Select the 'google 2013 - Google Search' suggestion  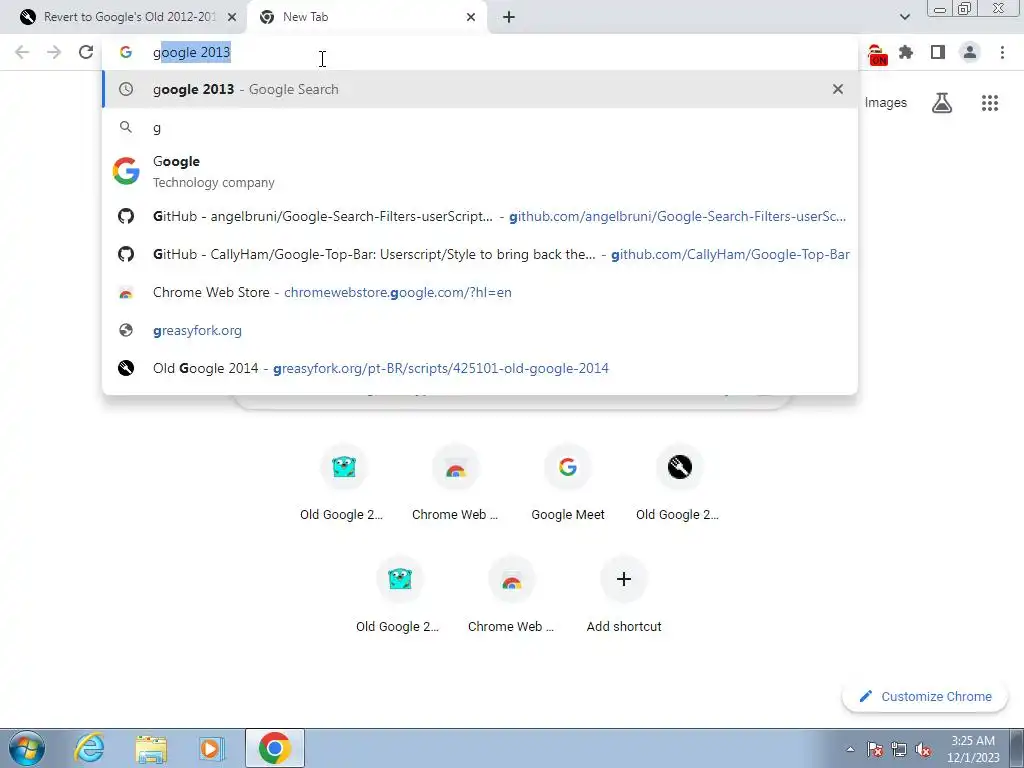pos(480,89)
